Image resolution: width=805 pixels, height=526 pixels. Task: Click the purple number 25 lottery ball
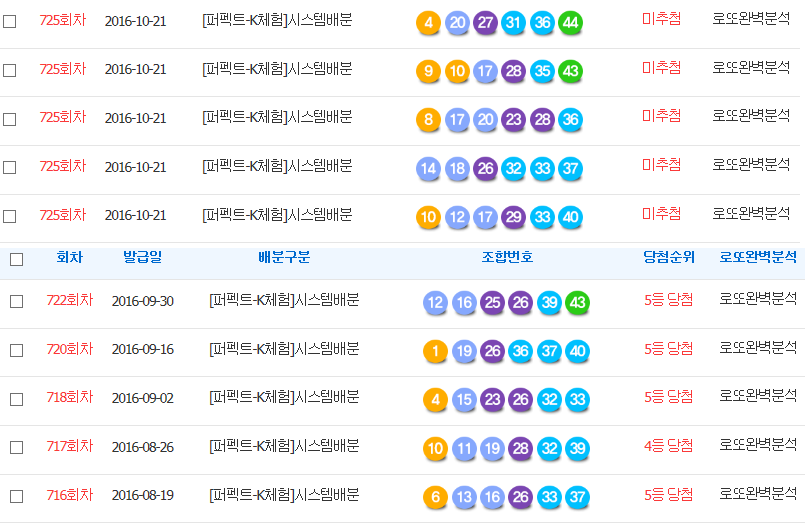[492, 303]
